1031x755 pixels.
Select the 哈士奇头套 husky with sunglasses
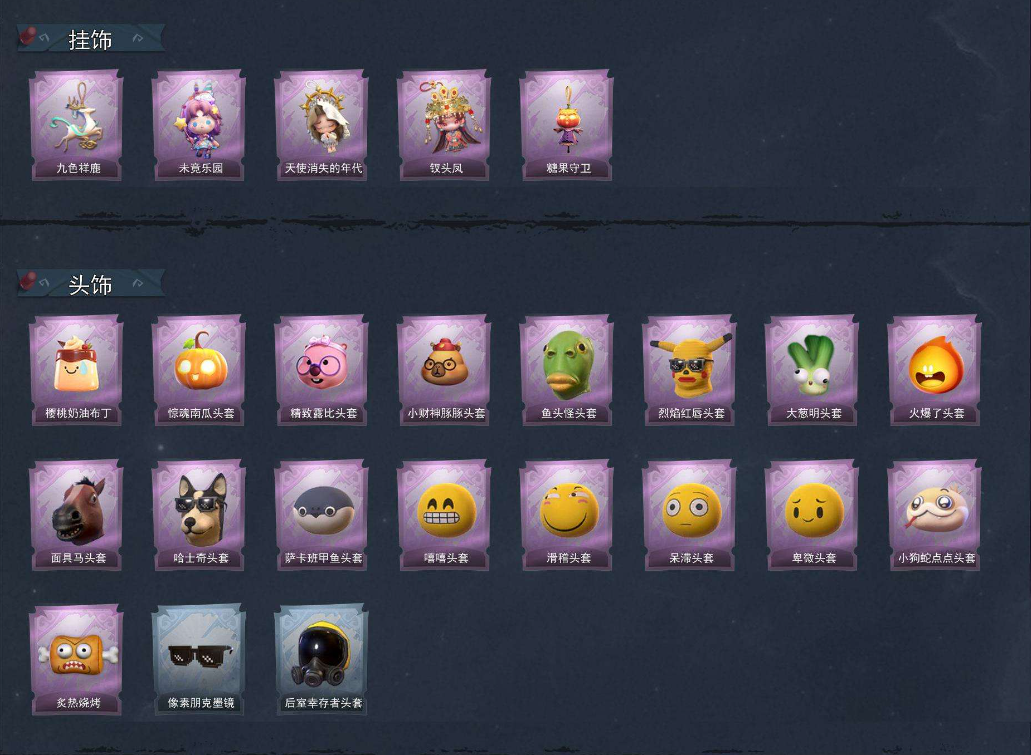(x=199, y=515)
